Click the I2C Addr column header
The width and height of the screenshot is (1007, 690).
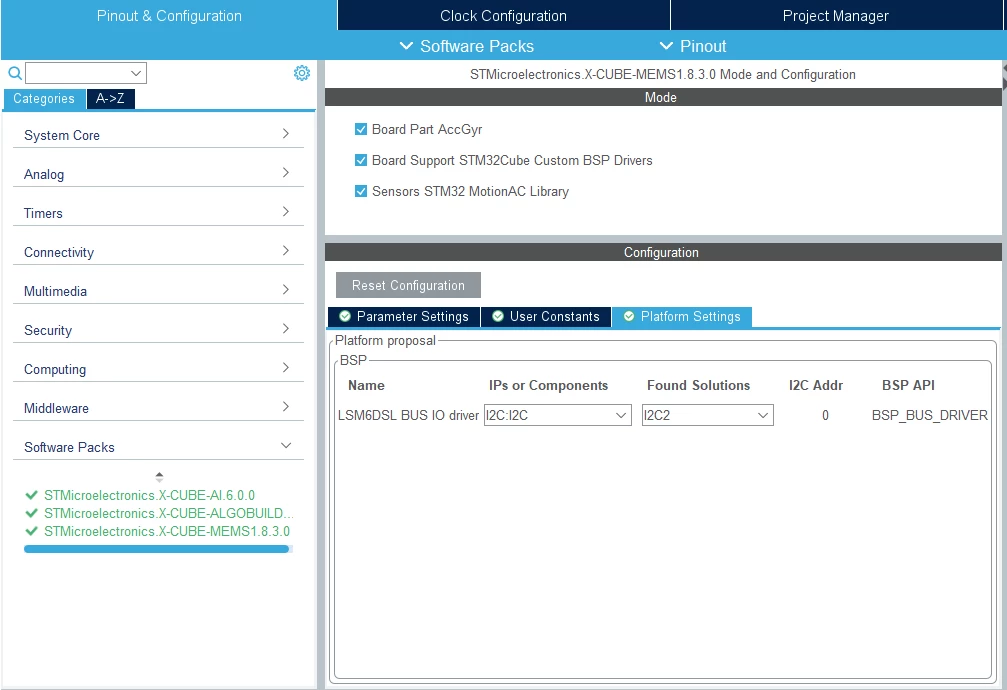pyautogui.click(x=816, y=385)
